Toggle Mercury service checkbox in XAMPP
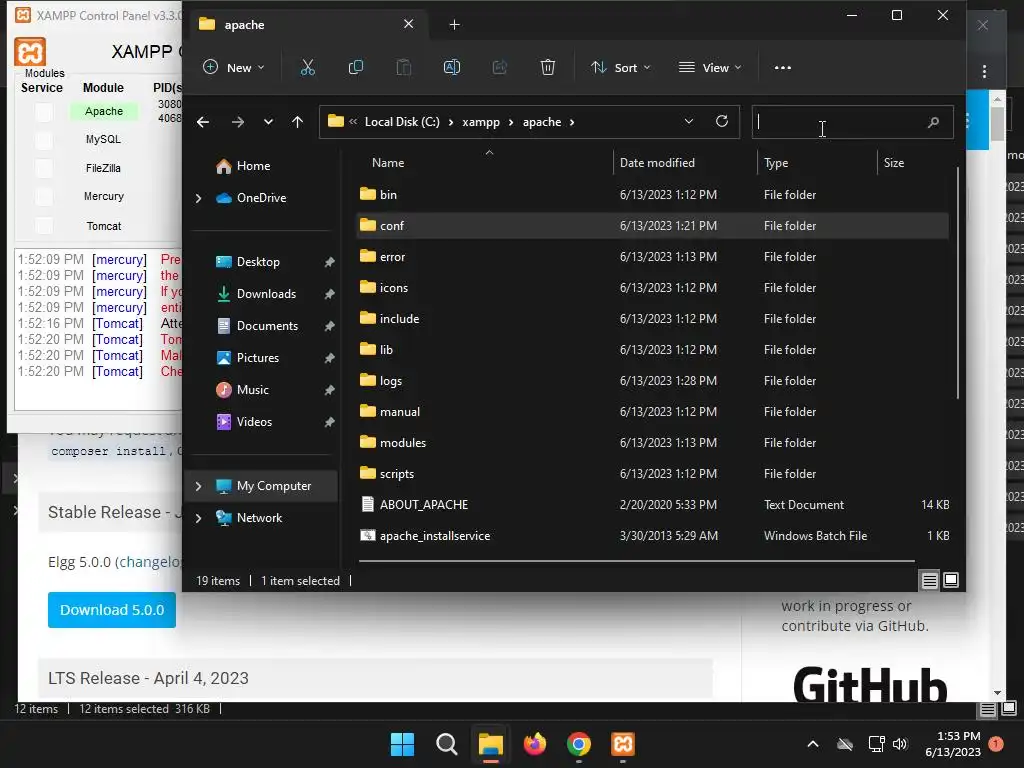1024x768 pixels. click(44, 197)
